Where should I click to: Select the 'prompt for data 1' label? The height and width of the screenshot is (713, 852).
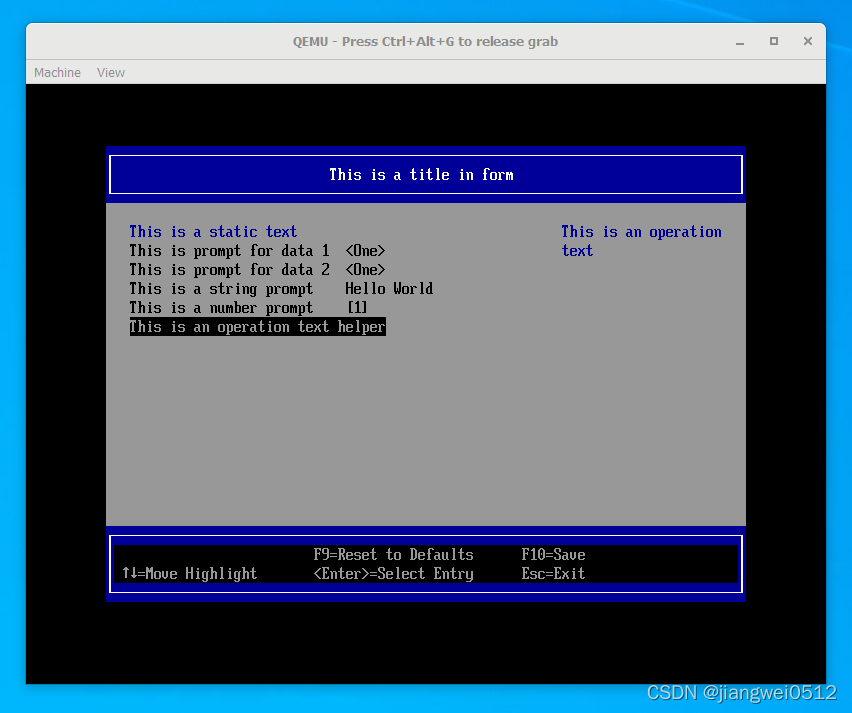coord(229,251)
